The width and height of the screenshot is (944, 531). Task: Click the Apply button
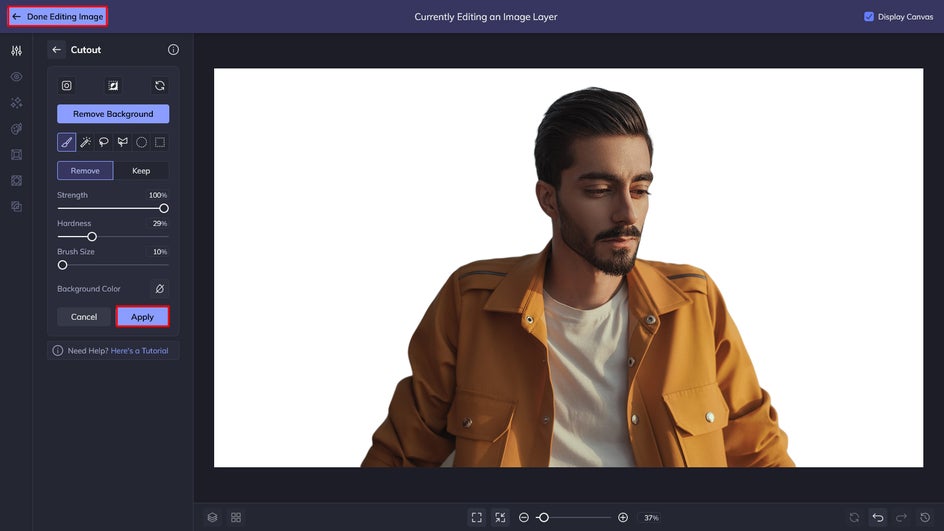click(143, 317)
